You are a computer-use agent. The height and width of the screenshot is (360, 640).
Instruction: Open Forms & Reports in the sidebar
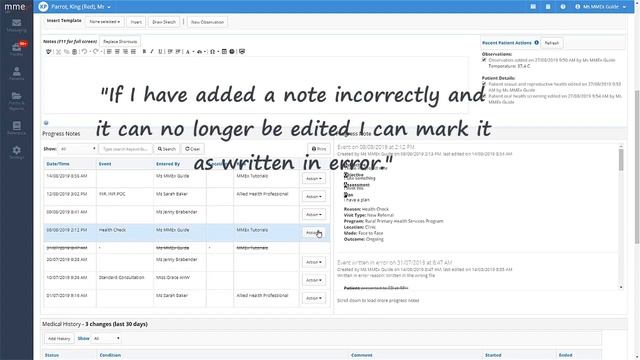(16, 100)
